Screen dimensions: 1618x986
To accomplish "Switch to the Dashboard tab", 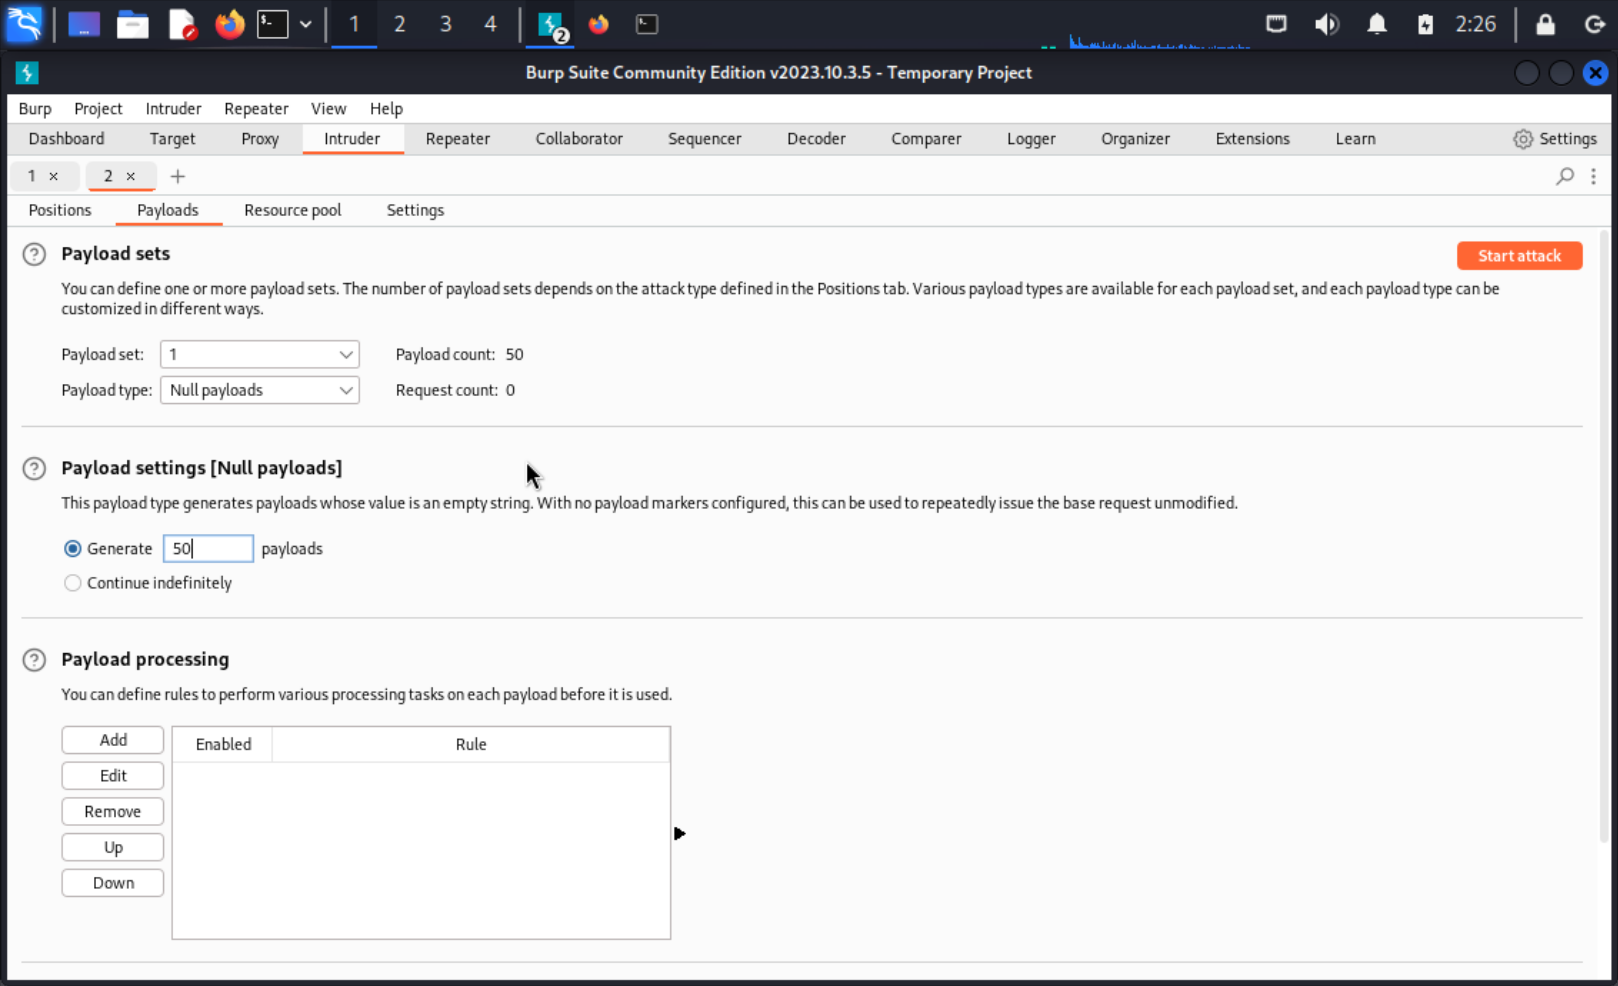I will click(x=66, y=139).
